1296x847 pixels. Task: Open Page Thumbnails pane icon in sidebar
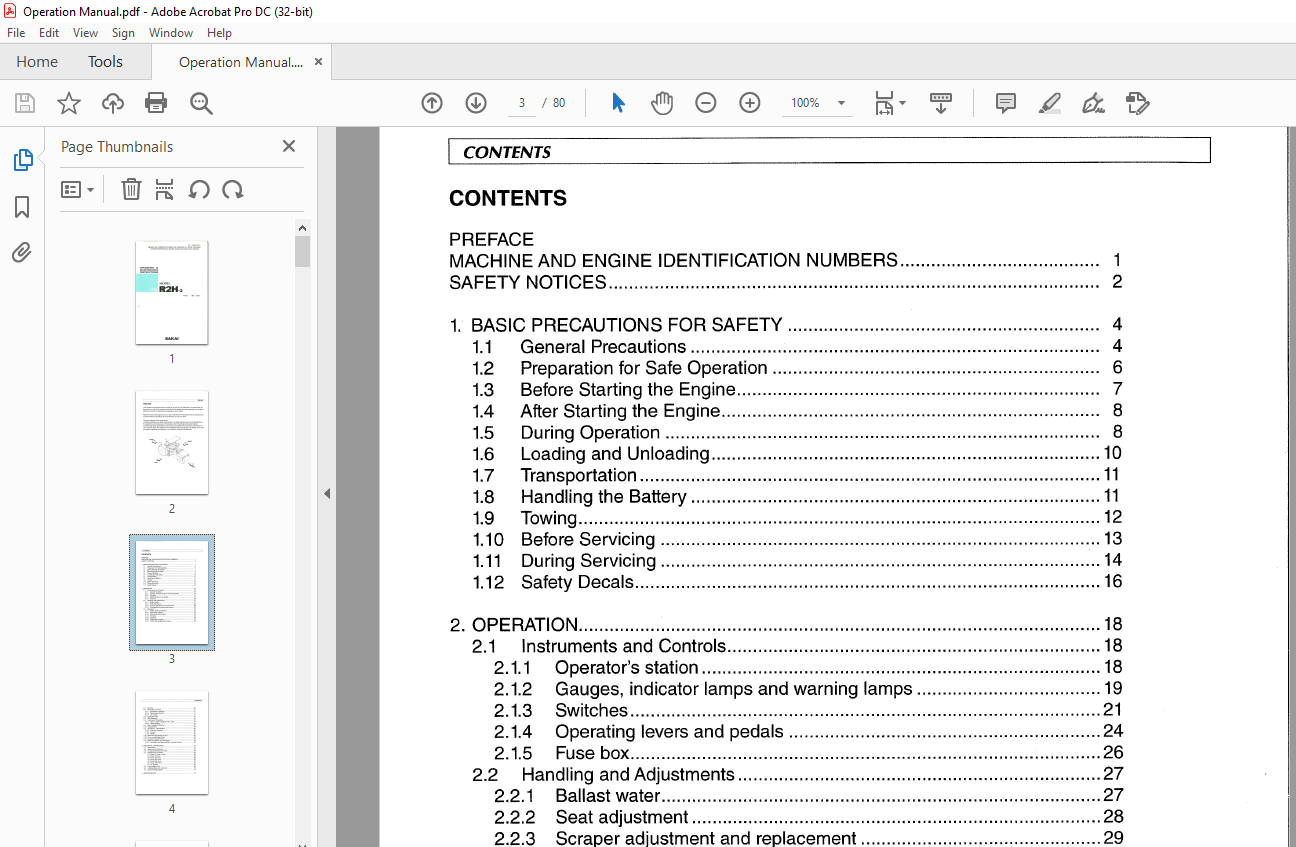click(22, 160)
